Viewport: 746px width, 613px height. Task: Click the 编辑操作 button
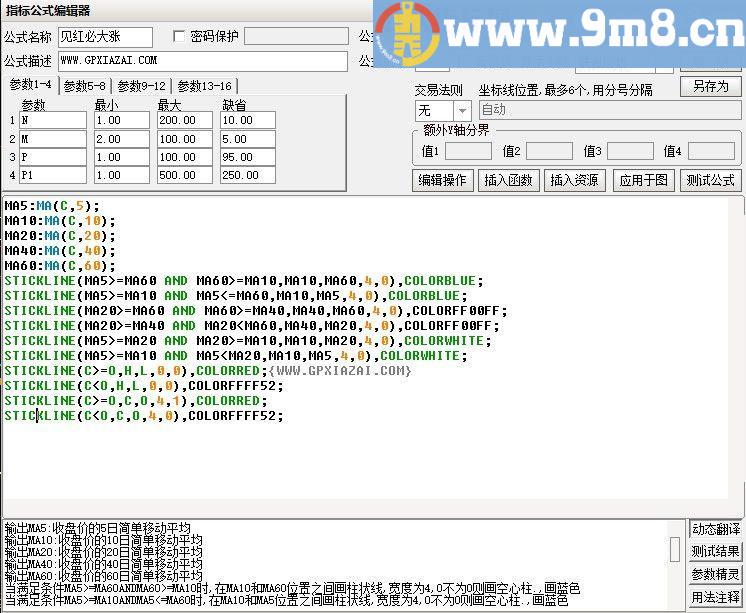(442, 181)
